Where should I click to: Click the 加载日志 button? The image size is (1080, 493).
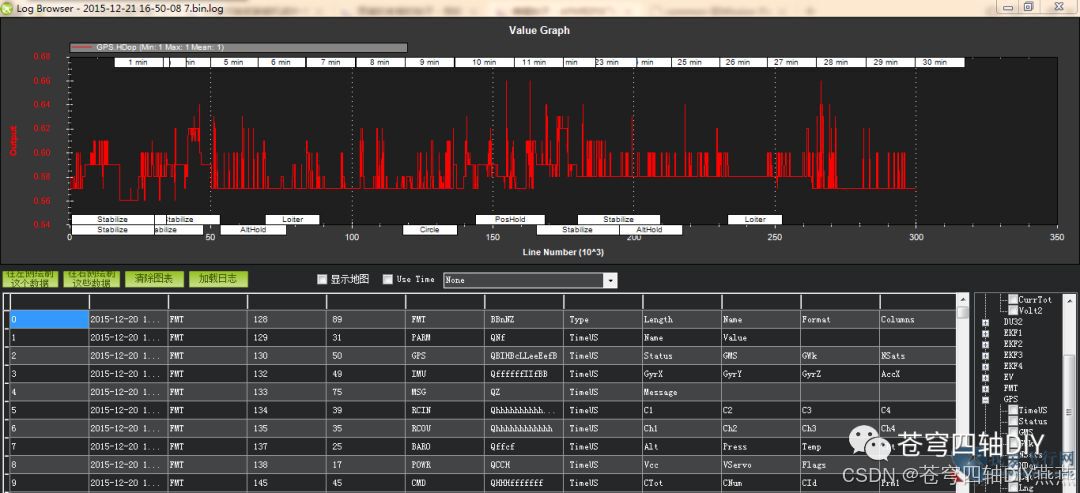click(x=218, y=278)
